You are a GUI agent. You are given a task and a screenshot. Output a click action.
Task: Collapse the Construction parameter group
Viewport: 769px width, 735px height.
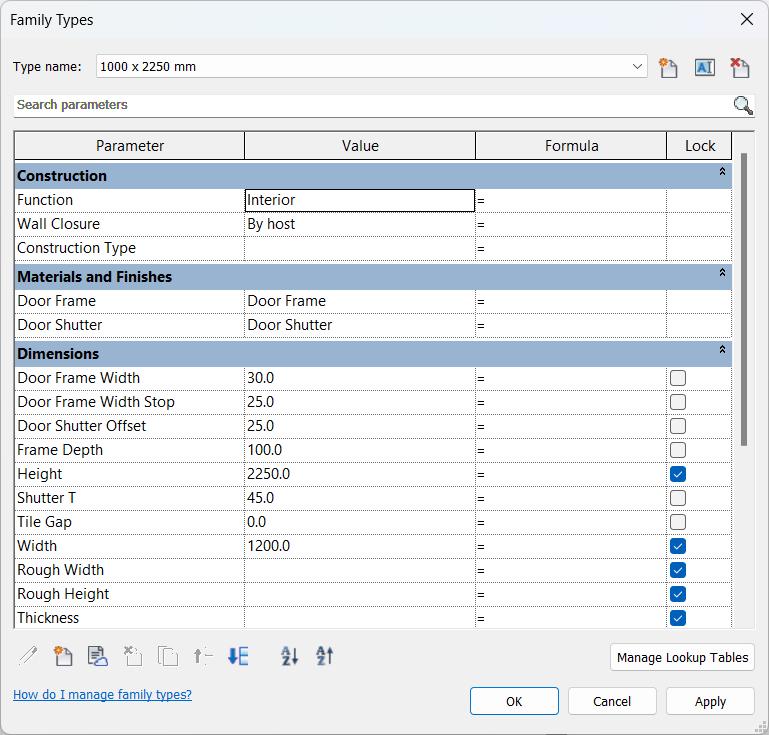click(722, 173)
